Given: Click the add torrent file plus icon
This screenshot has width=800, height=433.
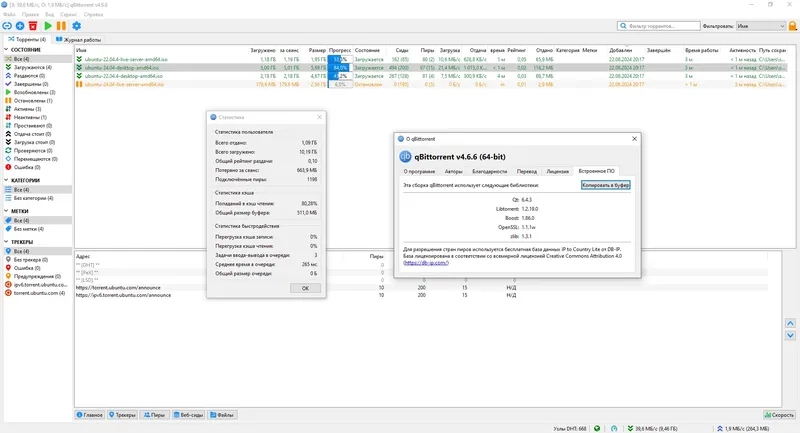Looking at the screenshot, I should tap(20, 26).
